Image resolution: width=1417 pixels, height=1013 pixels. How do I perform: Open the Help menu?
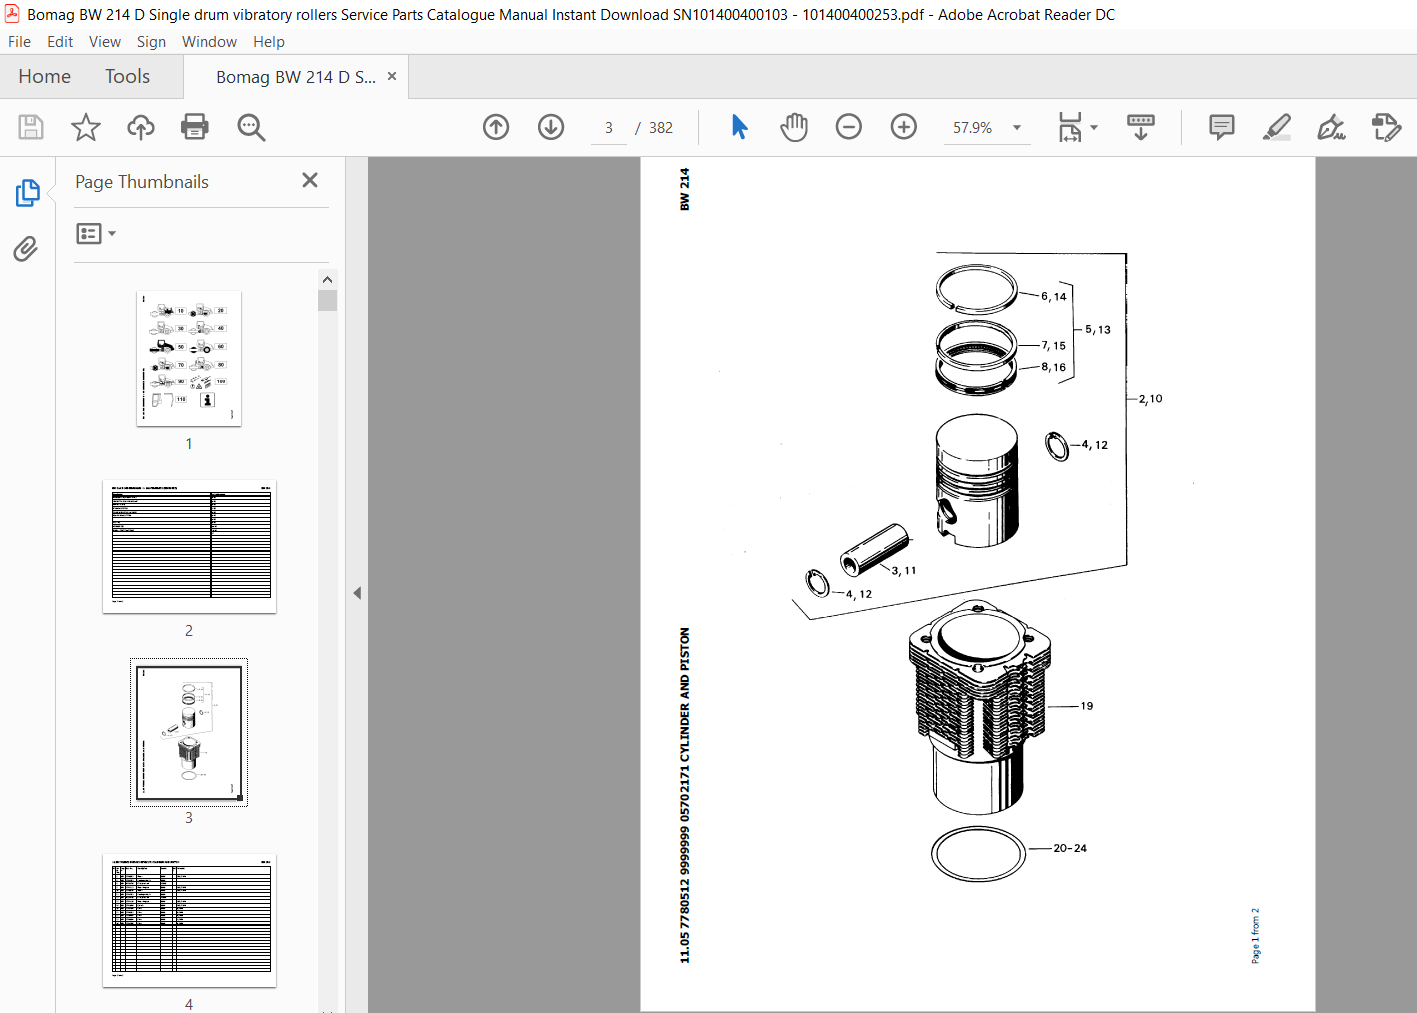tap(269, 41)
